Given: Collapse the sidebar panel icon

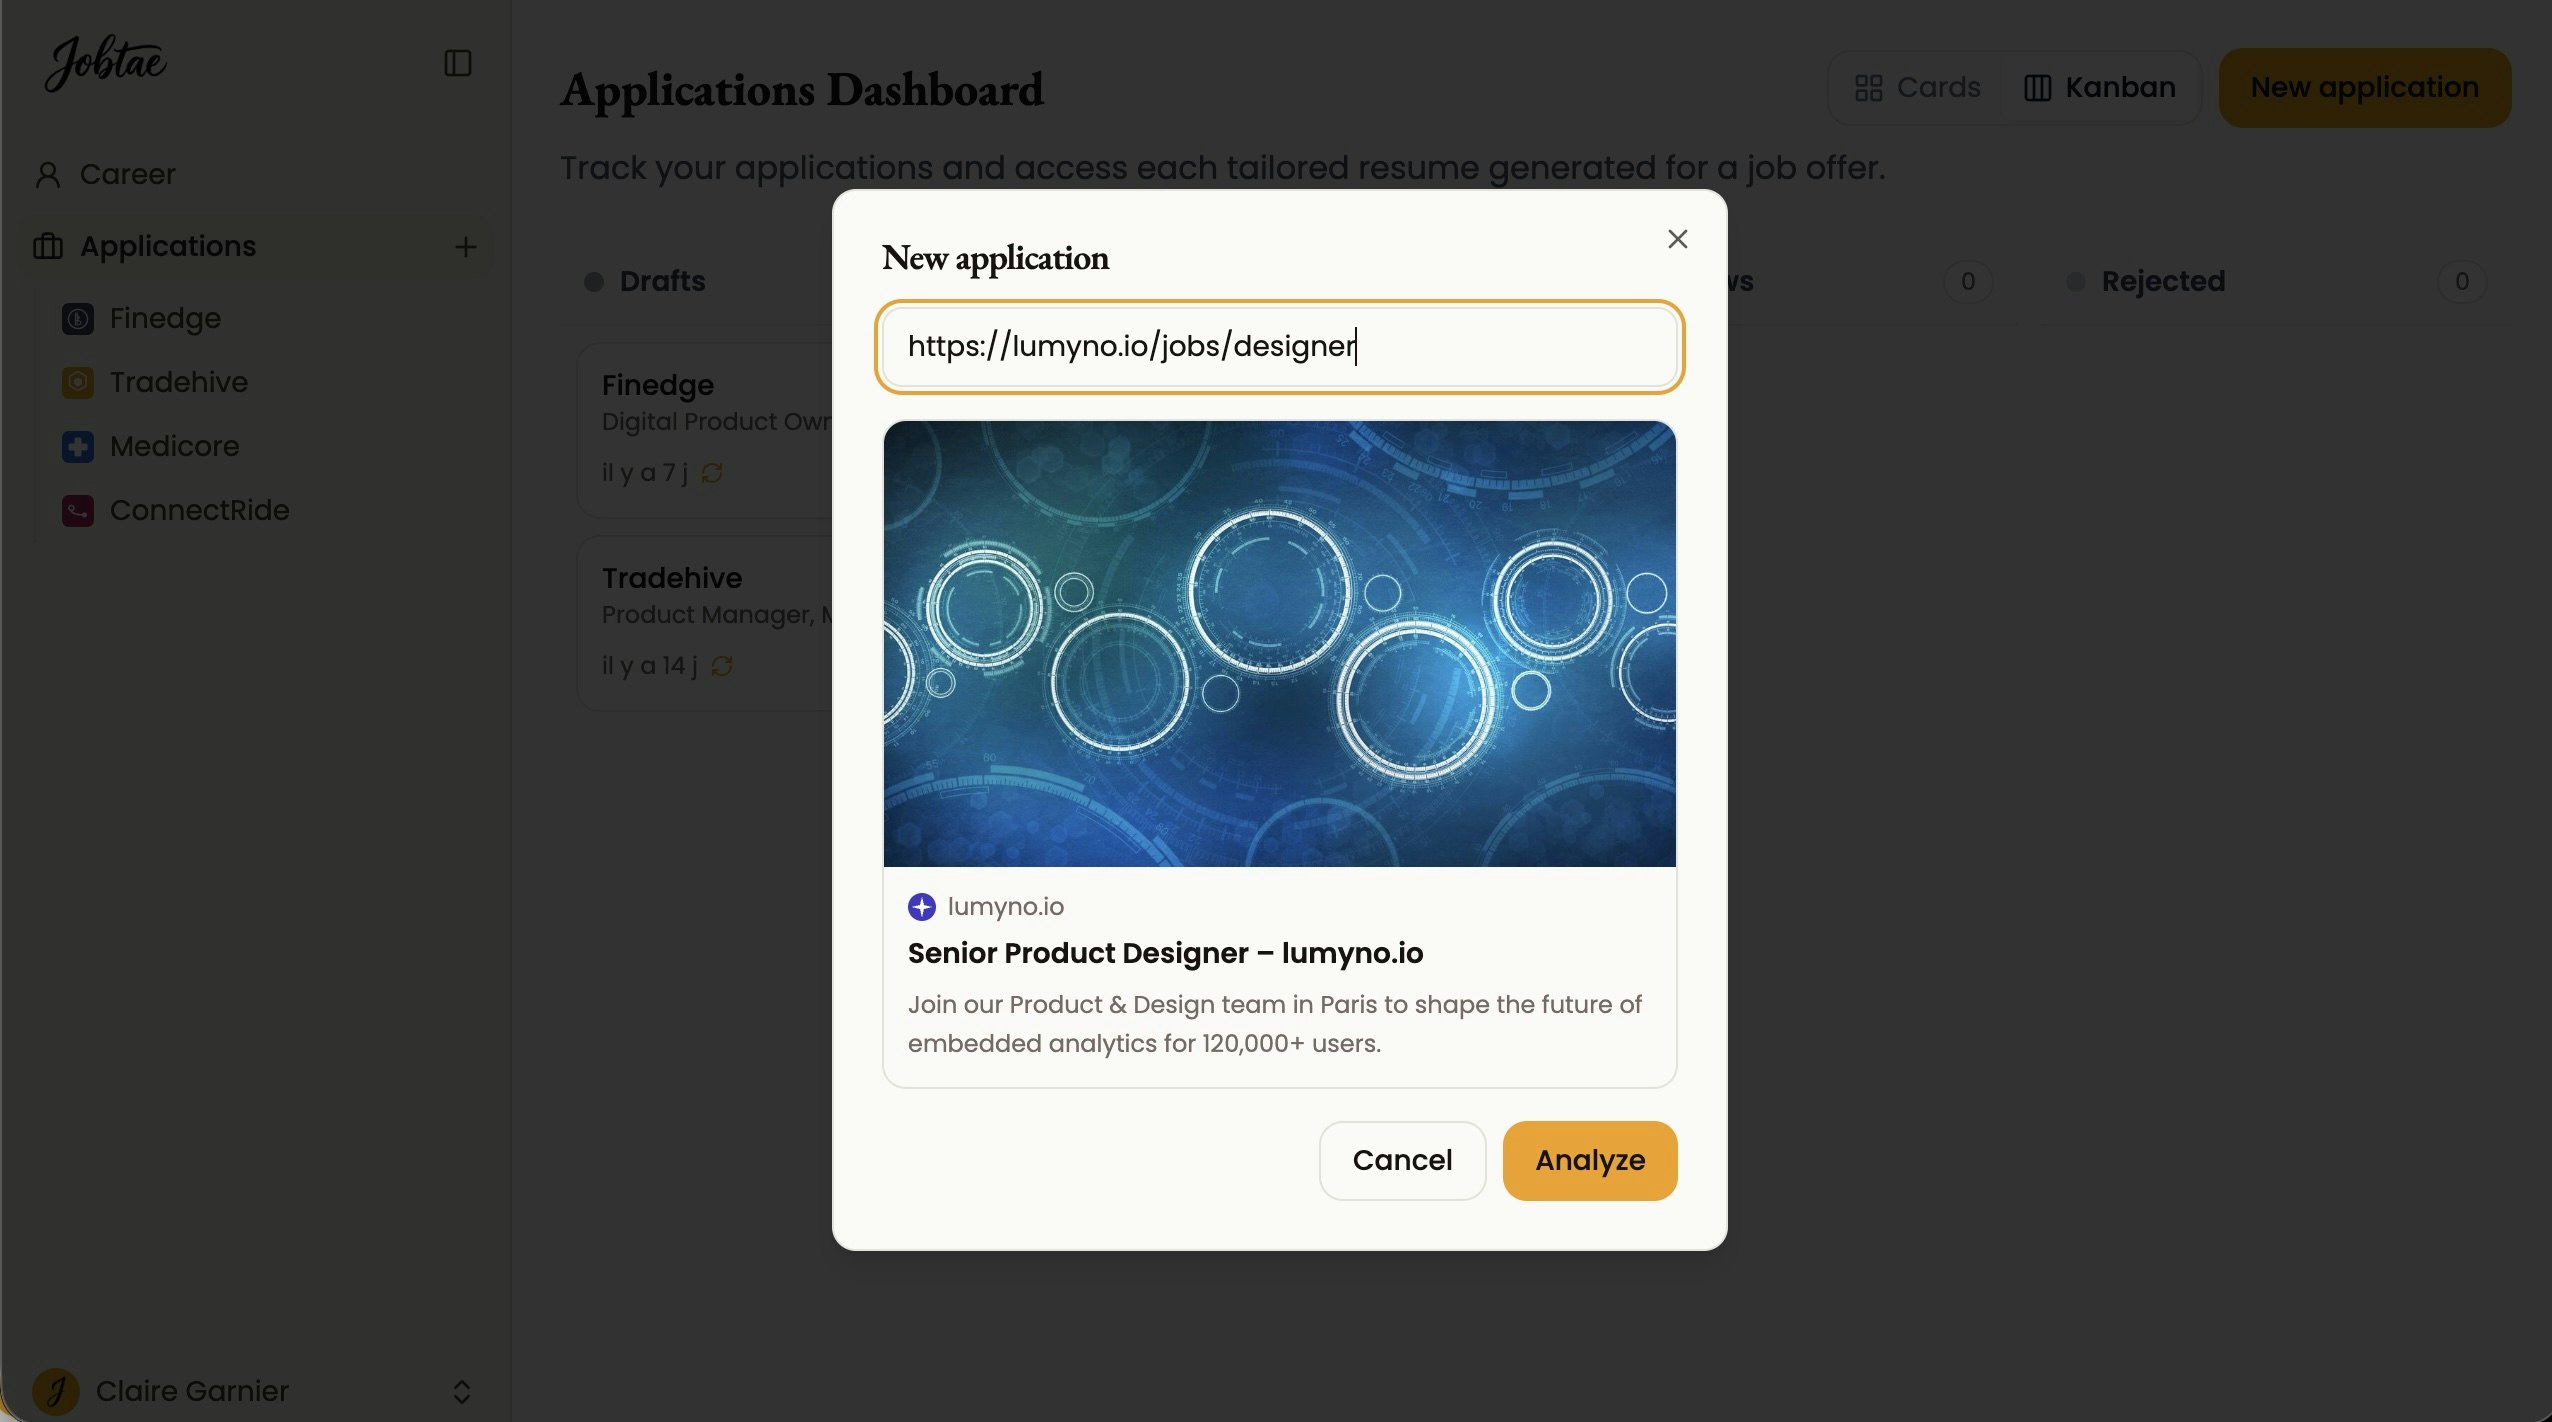Looking at the screenshot, I should click(x=457, y=63).
